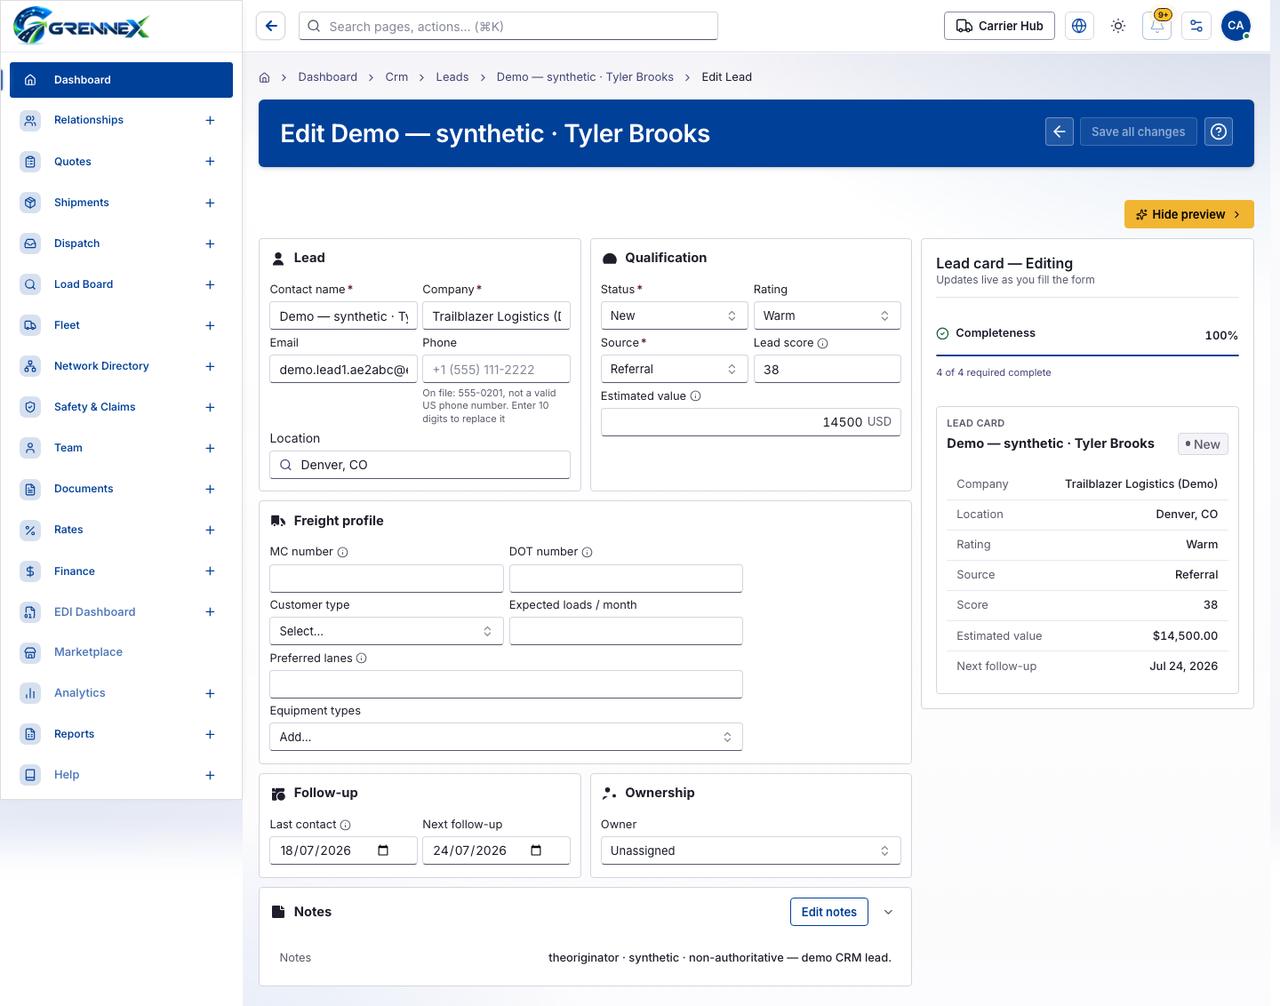Click the Save all changes button
This screenshot has width=1280, height=1006.
click(1138, 132)
